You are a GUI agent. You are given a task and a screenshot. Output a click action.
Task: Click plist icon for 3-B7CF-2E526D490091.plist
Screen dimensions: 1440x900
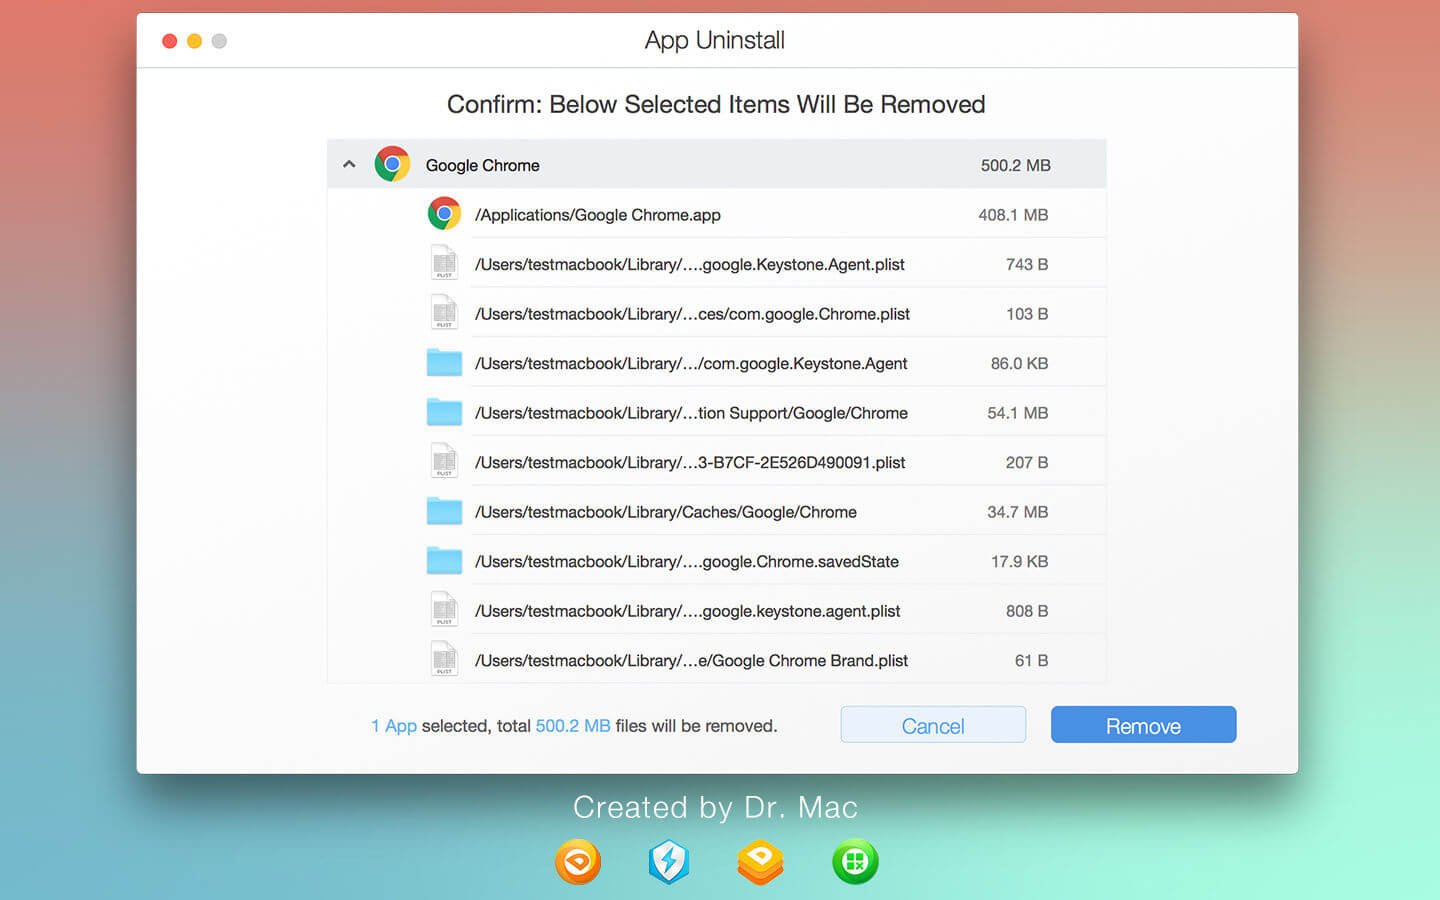pyautogui.click(x=444, y=461)
